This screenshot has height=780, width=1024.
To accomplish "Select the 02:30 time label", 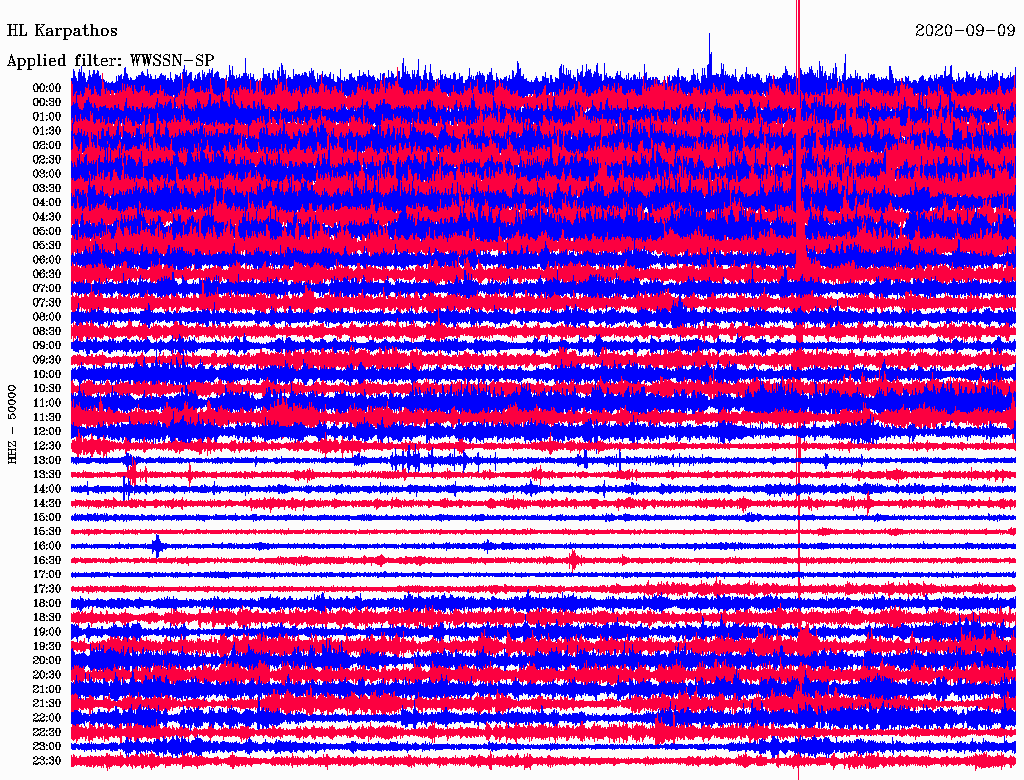I will 47,160.
